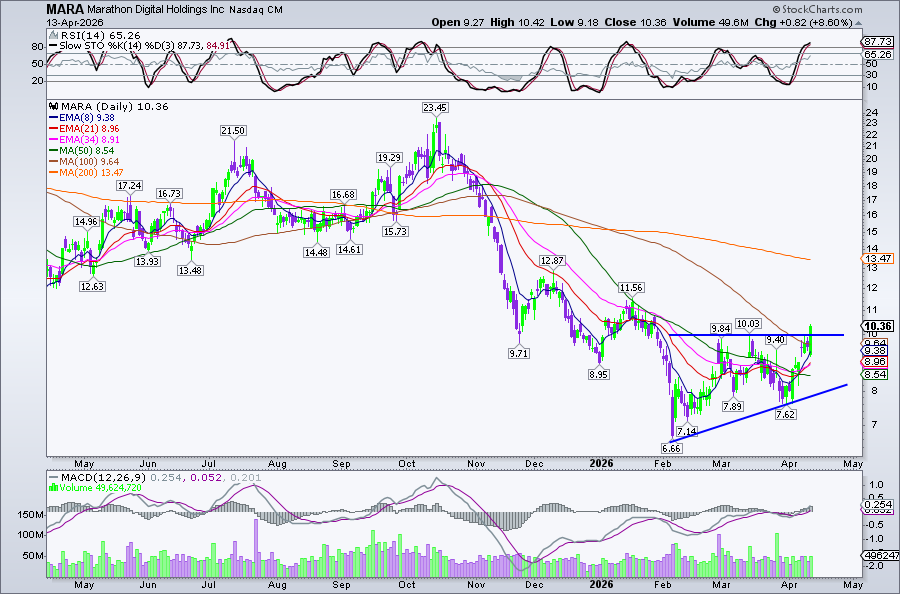The width and height of the screenshot is (900, 594).
Task: Click the small triangle next to Chg value
Action: (x=859, y=23)
